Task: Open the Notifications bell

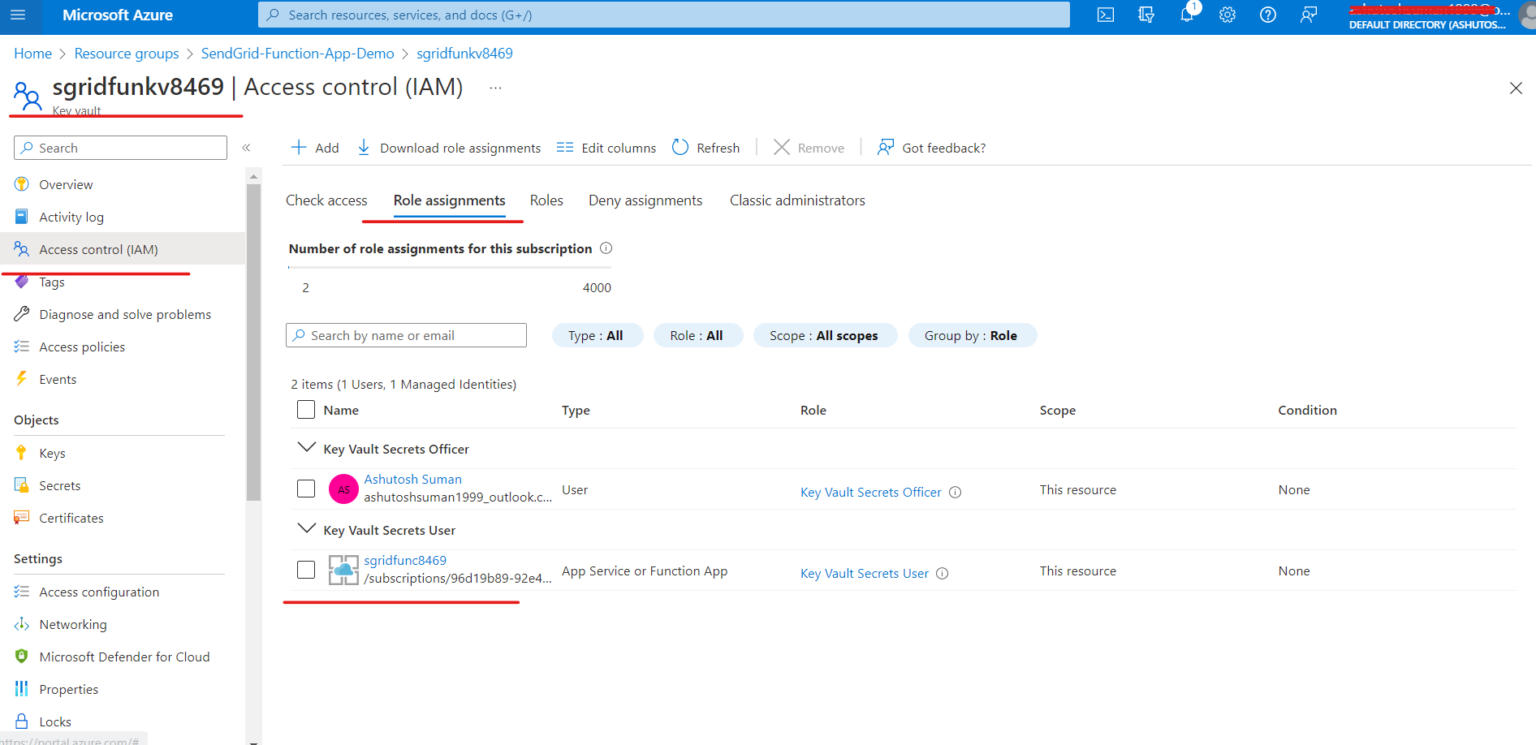Action: (1187, 15)
